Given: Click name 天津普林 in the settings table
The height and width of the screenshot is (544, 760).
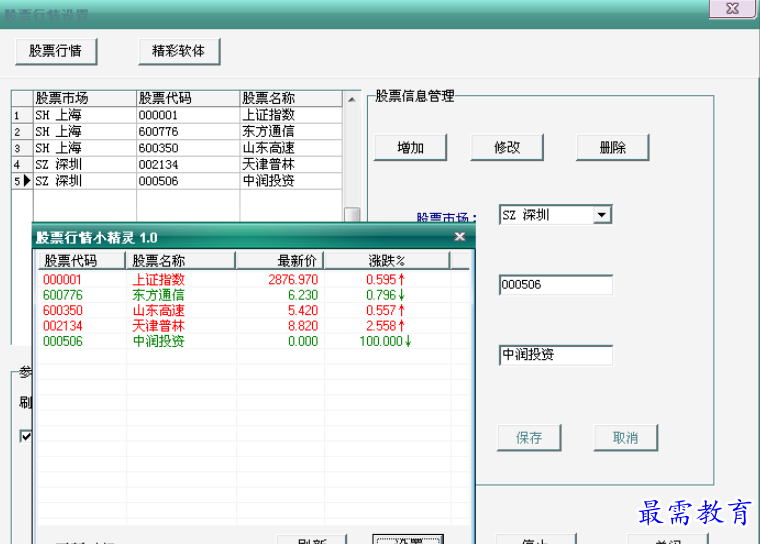Looking at the screenshot, I should click(x=291, y=165).
